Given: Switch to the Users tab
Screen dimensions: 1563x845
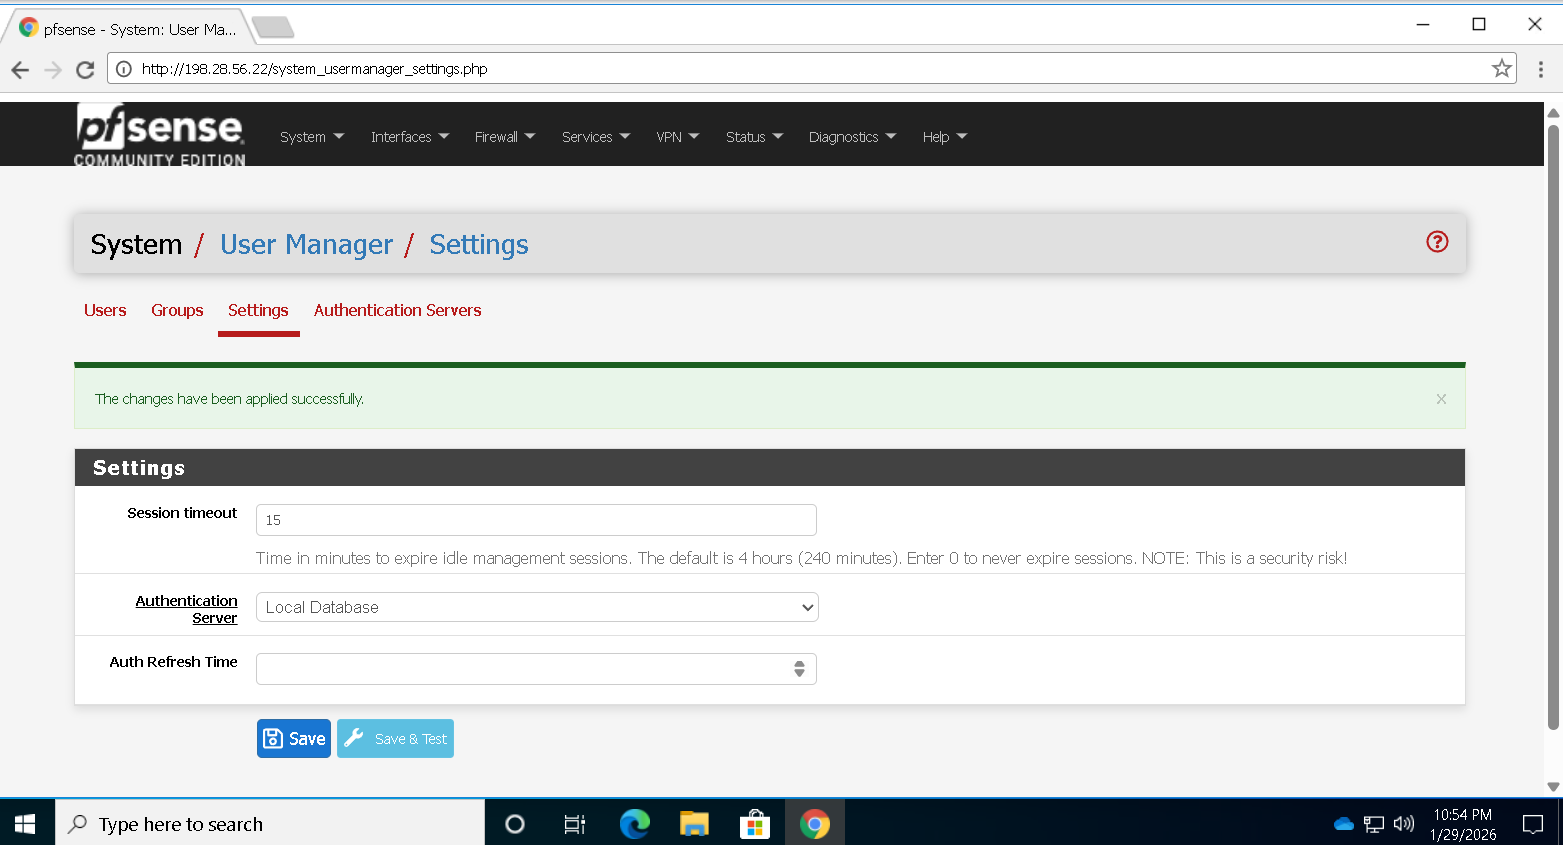Looking at the screenshot, I should click(105, 310).
